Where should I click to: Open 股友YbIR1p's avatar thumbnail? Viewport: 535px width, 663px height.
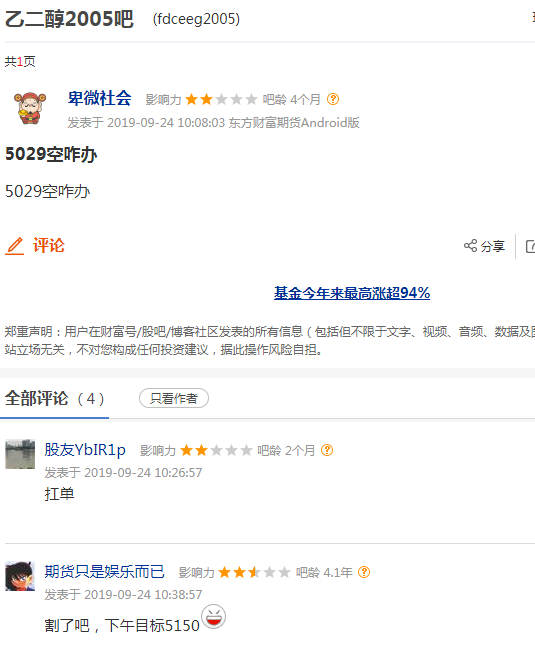(20, 454)
